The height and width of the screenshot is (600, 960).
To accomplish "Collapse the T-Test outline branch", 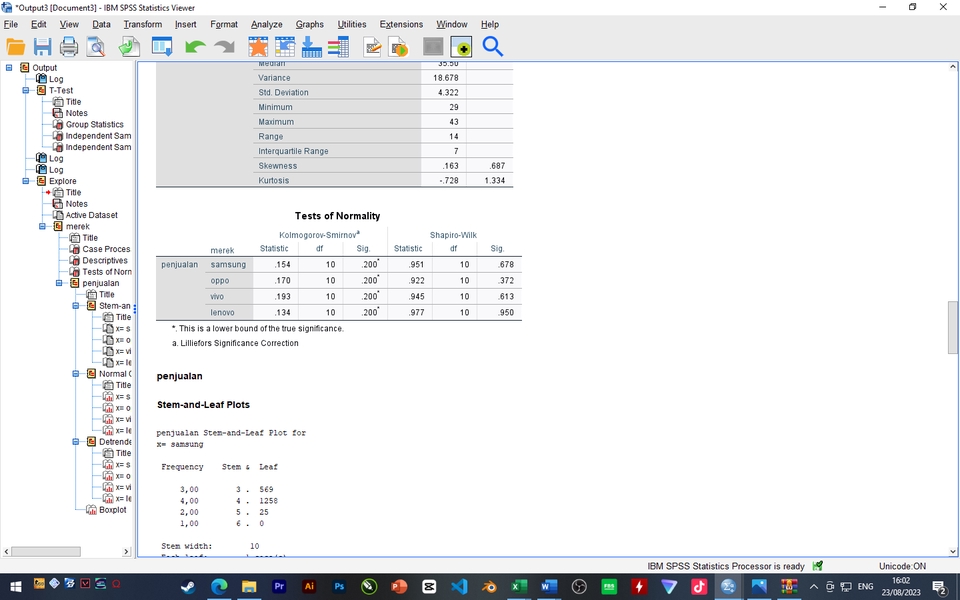I will (26, 90).
